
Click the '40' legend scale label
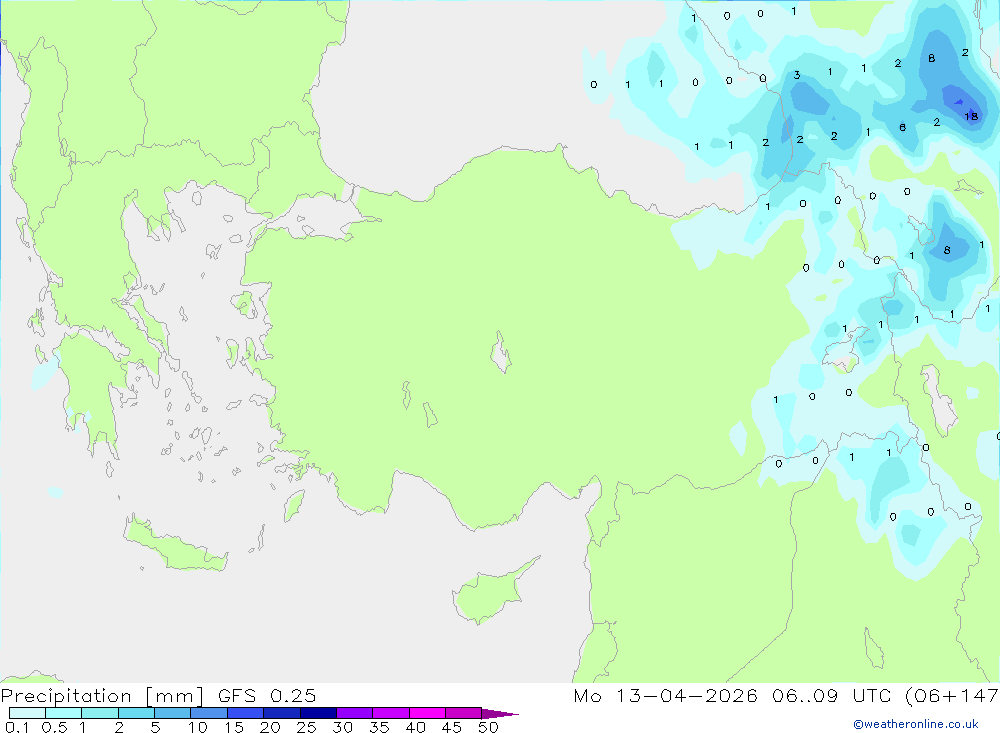point(416,727)
